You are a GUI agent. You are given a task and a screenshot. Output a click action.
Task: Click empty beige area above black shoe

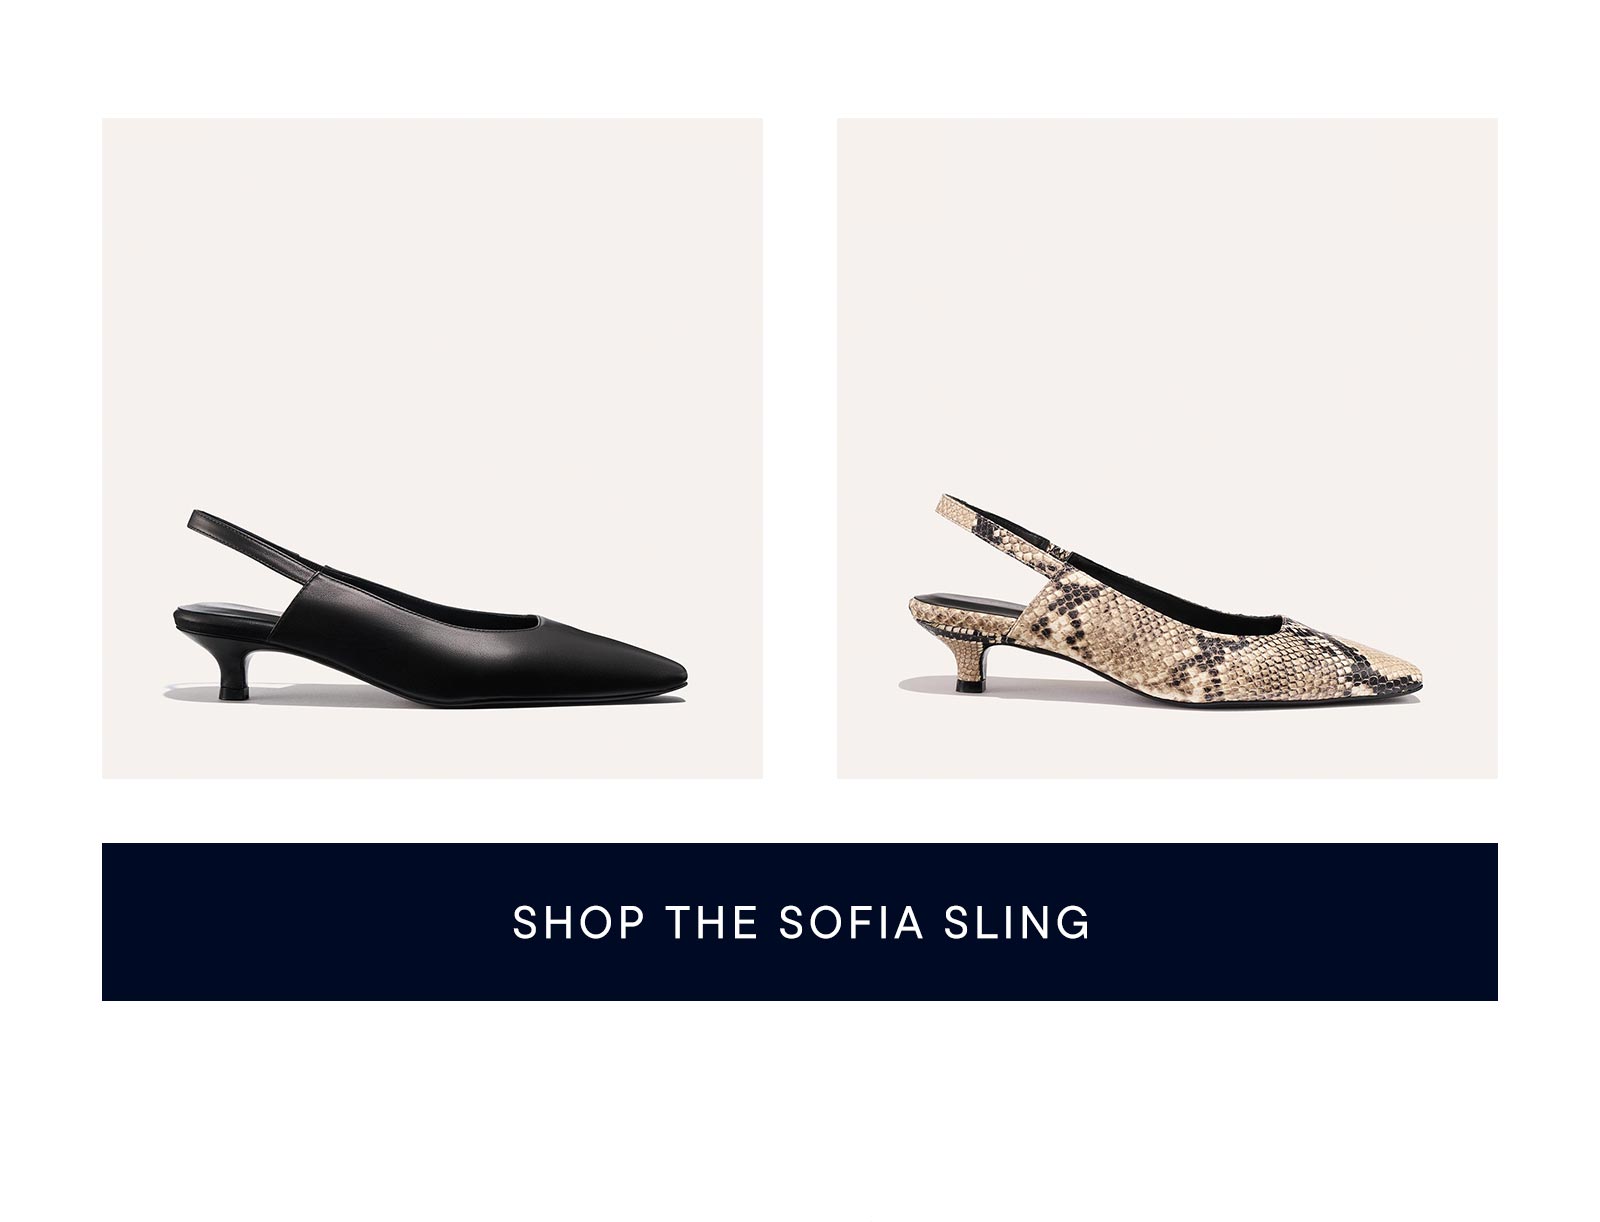pyautogui.click(x=432, y=300)
